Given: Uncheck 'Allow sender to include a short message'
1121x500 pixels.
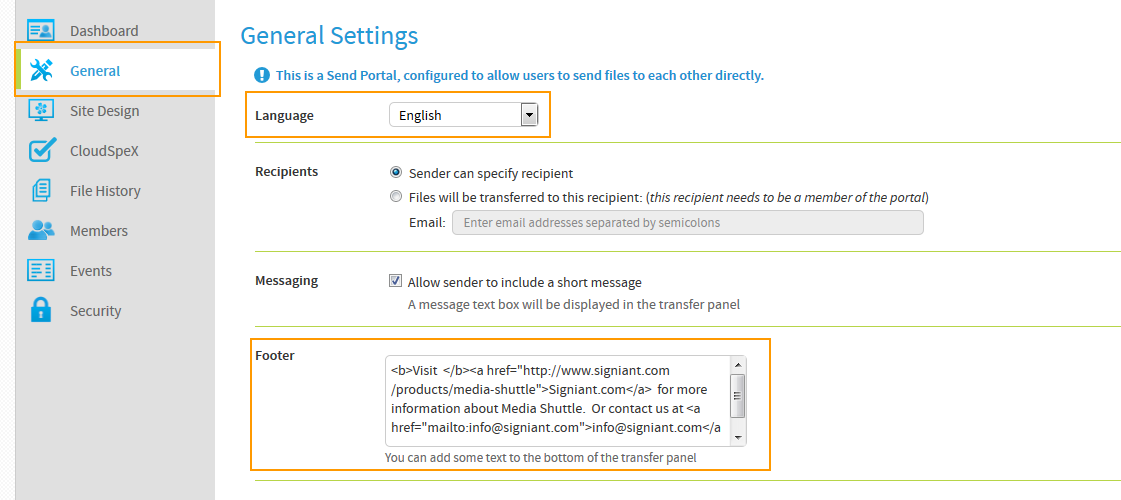Looking at the screenshot, I should click(395, 281).
